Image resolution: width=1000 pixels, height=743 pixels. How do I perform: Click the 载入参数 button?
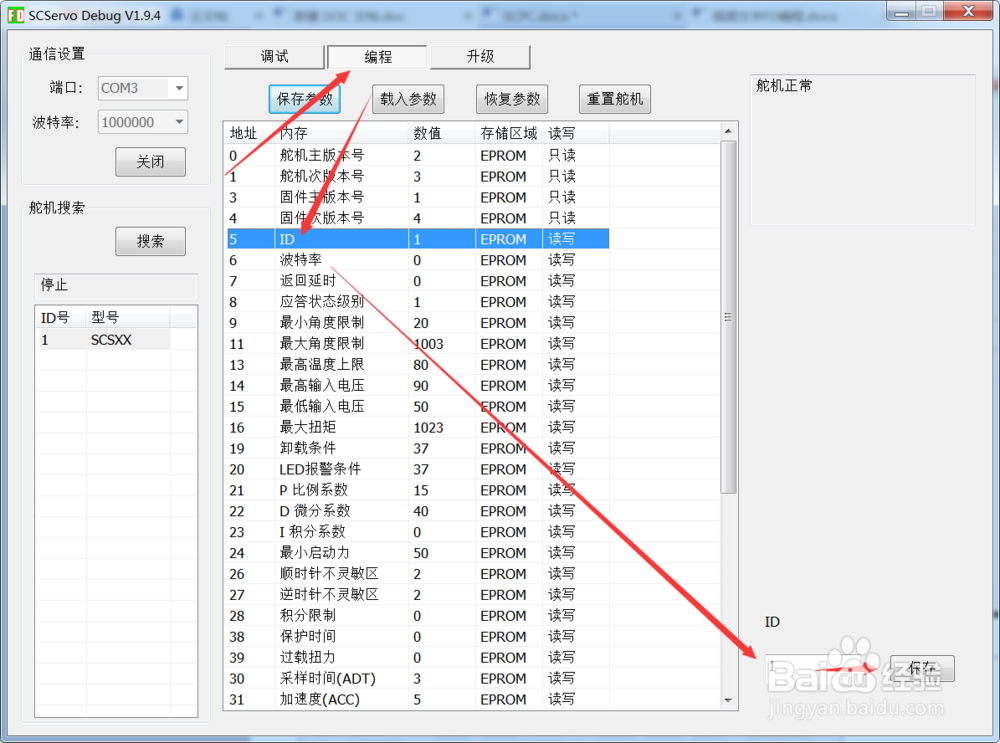[x=408, y=98]
